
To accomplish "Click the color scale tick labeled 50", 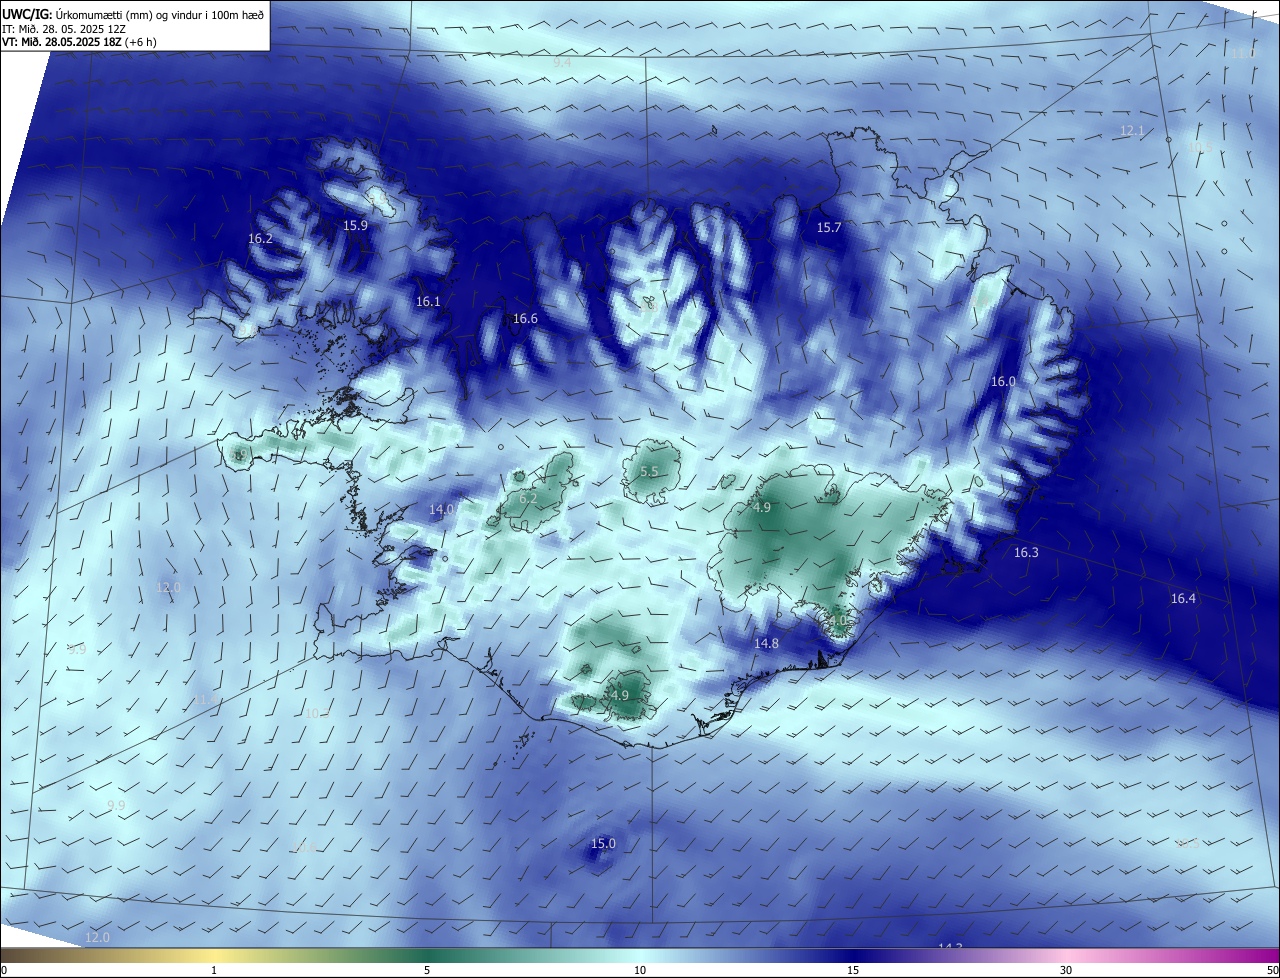I will point(1272,970).
